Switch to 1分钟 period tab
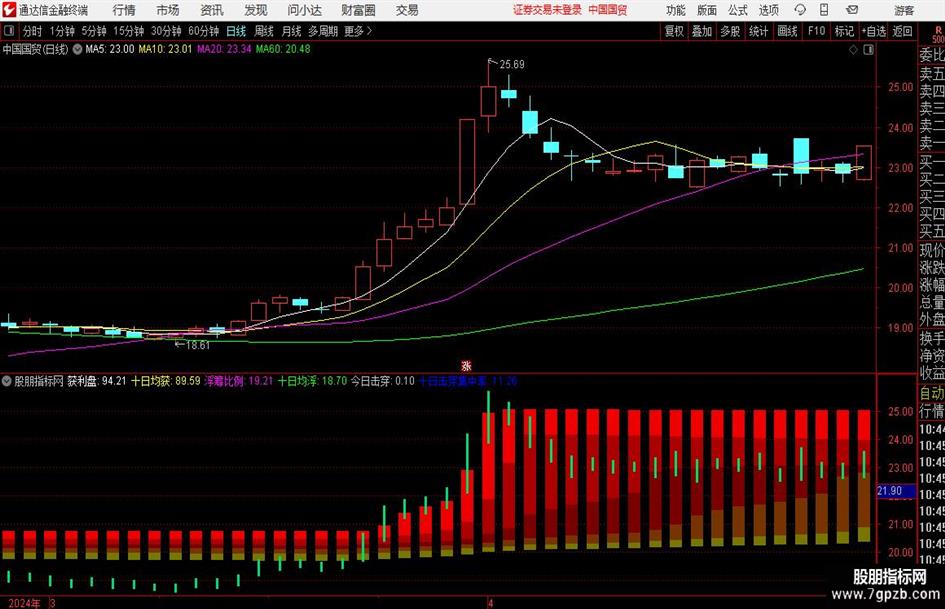 (62, 31)
